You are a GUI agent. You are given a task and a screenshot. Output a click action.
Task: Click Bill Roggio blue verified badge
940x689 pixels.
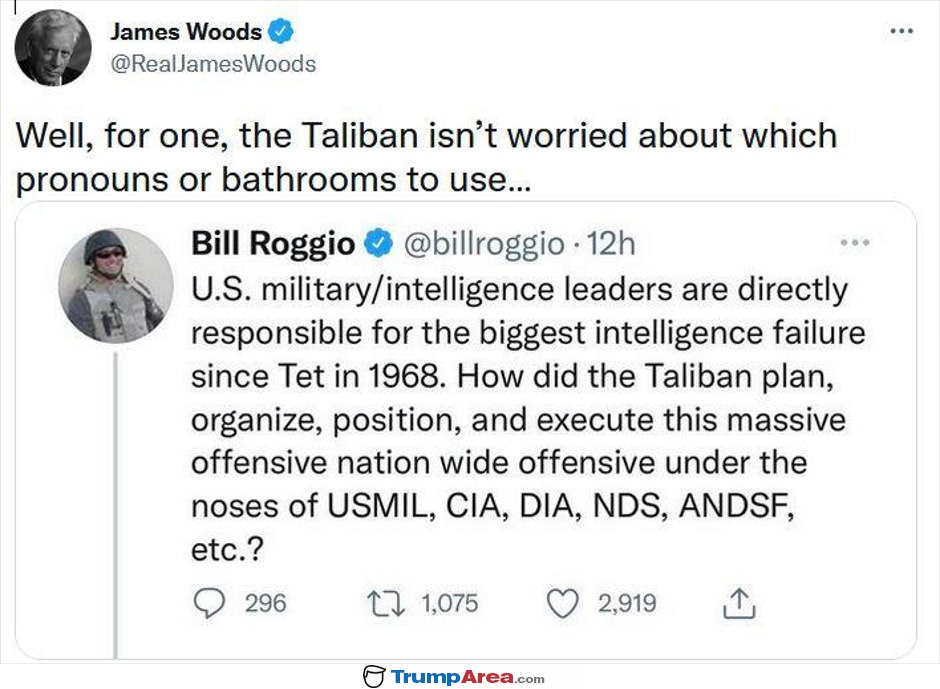[378, 243]
